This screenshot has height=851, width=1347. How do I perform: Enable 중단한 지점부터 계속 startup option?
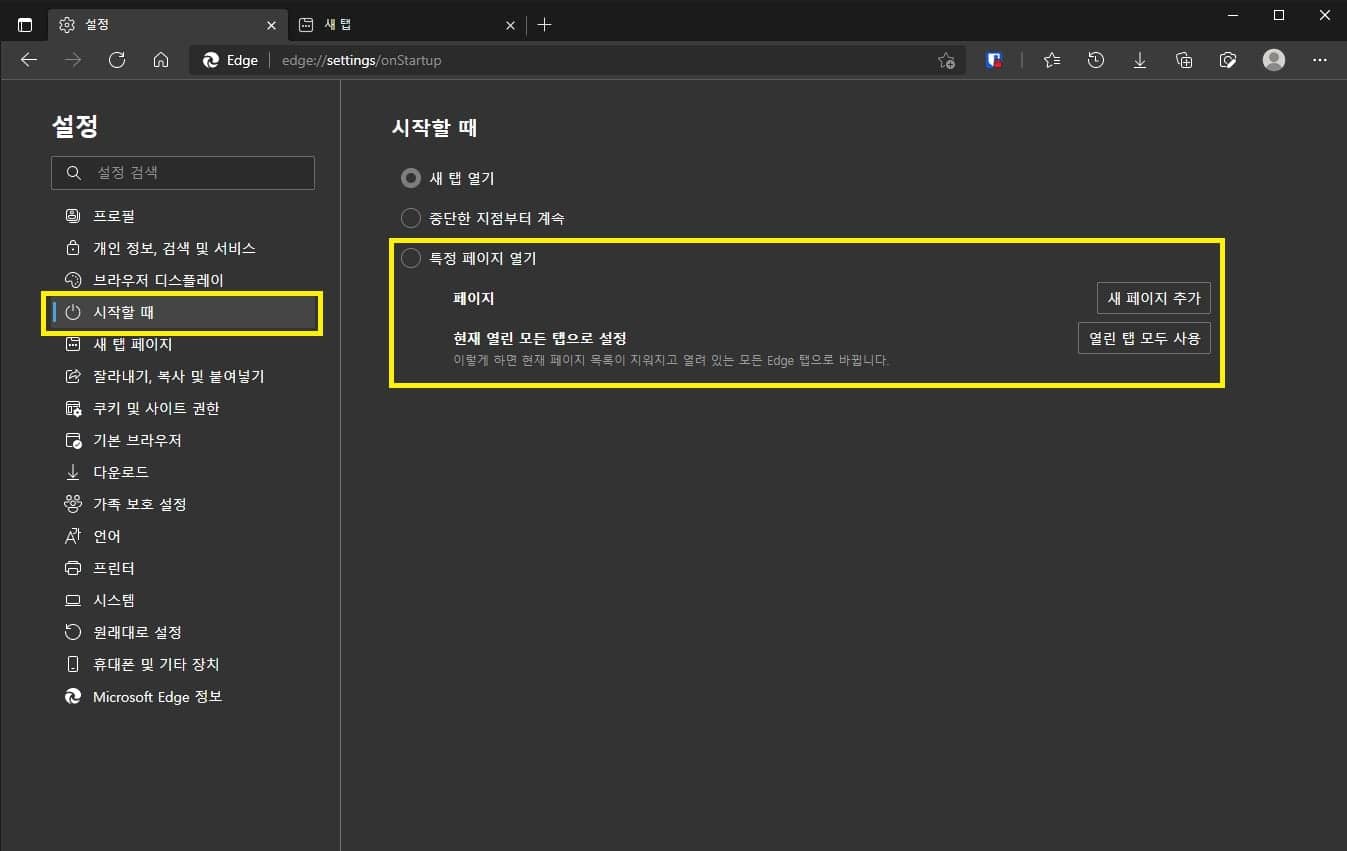410,218
